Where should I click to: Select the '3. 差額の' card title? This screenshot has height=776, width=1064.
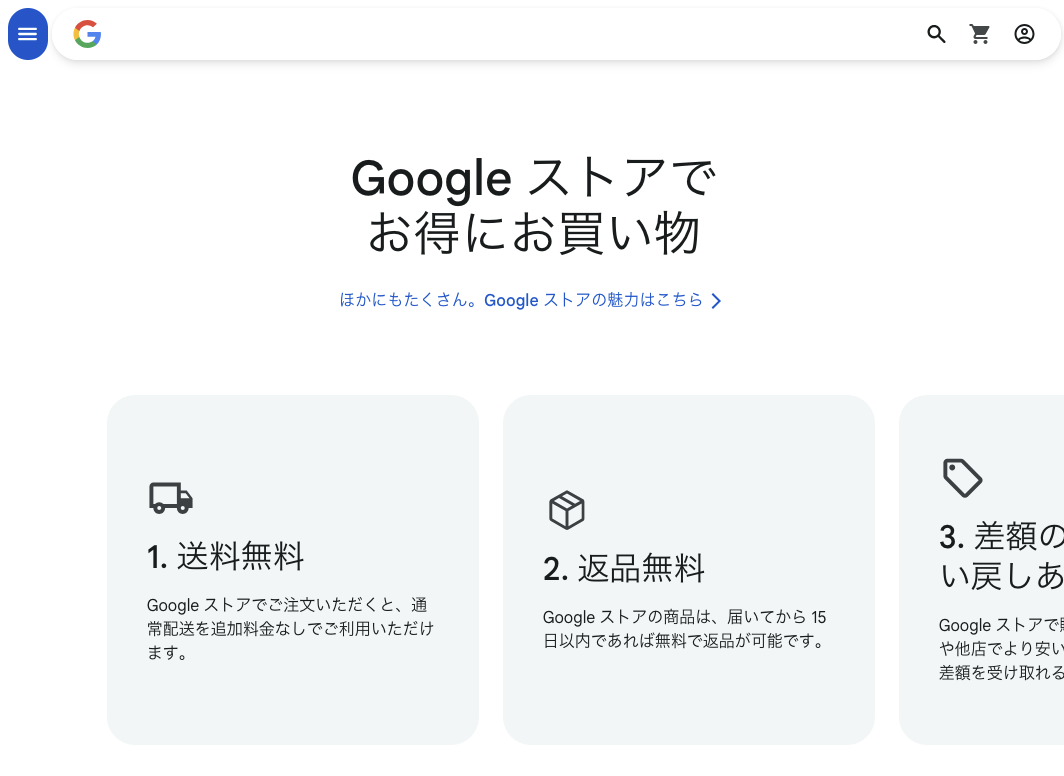click(1001, 555)
